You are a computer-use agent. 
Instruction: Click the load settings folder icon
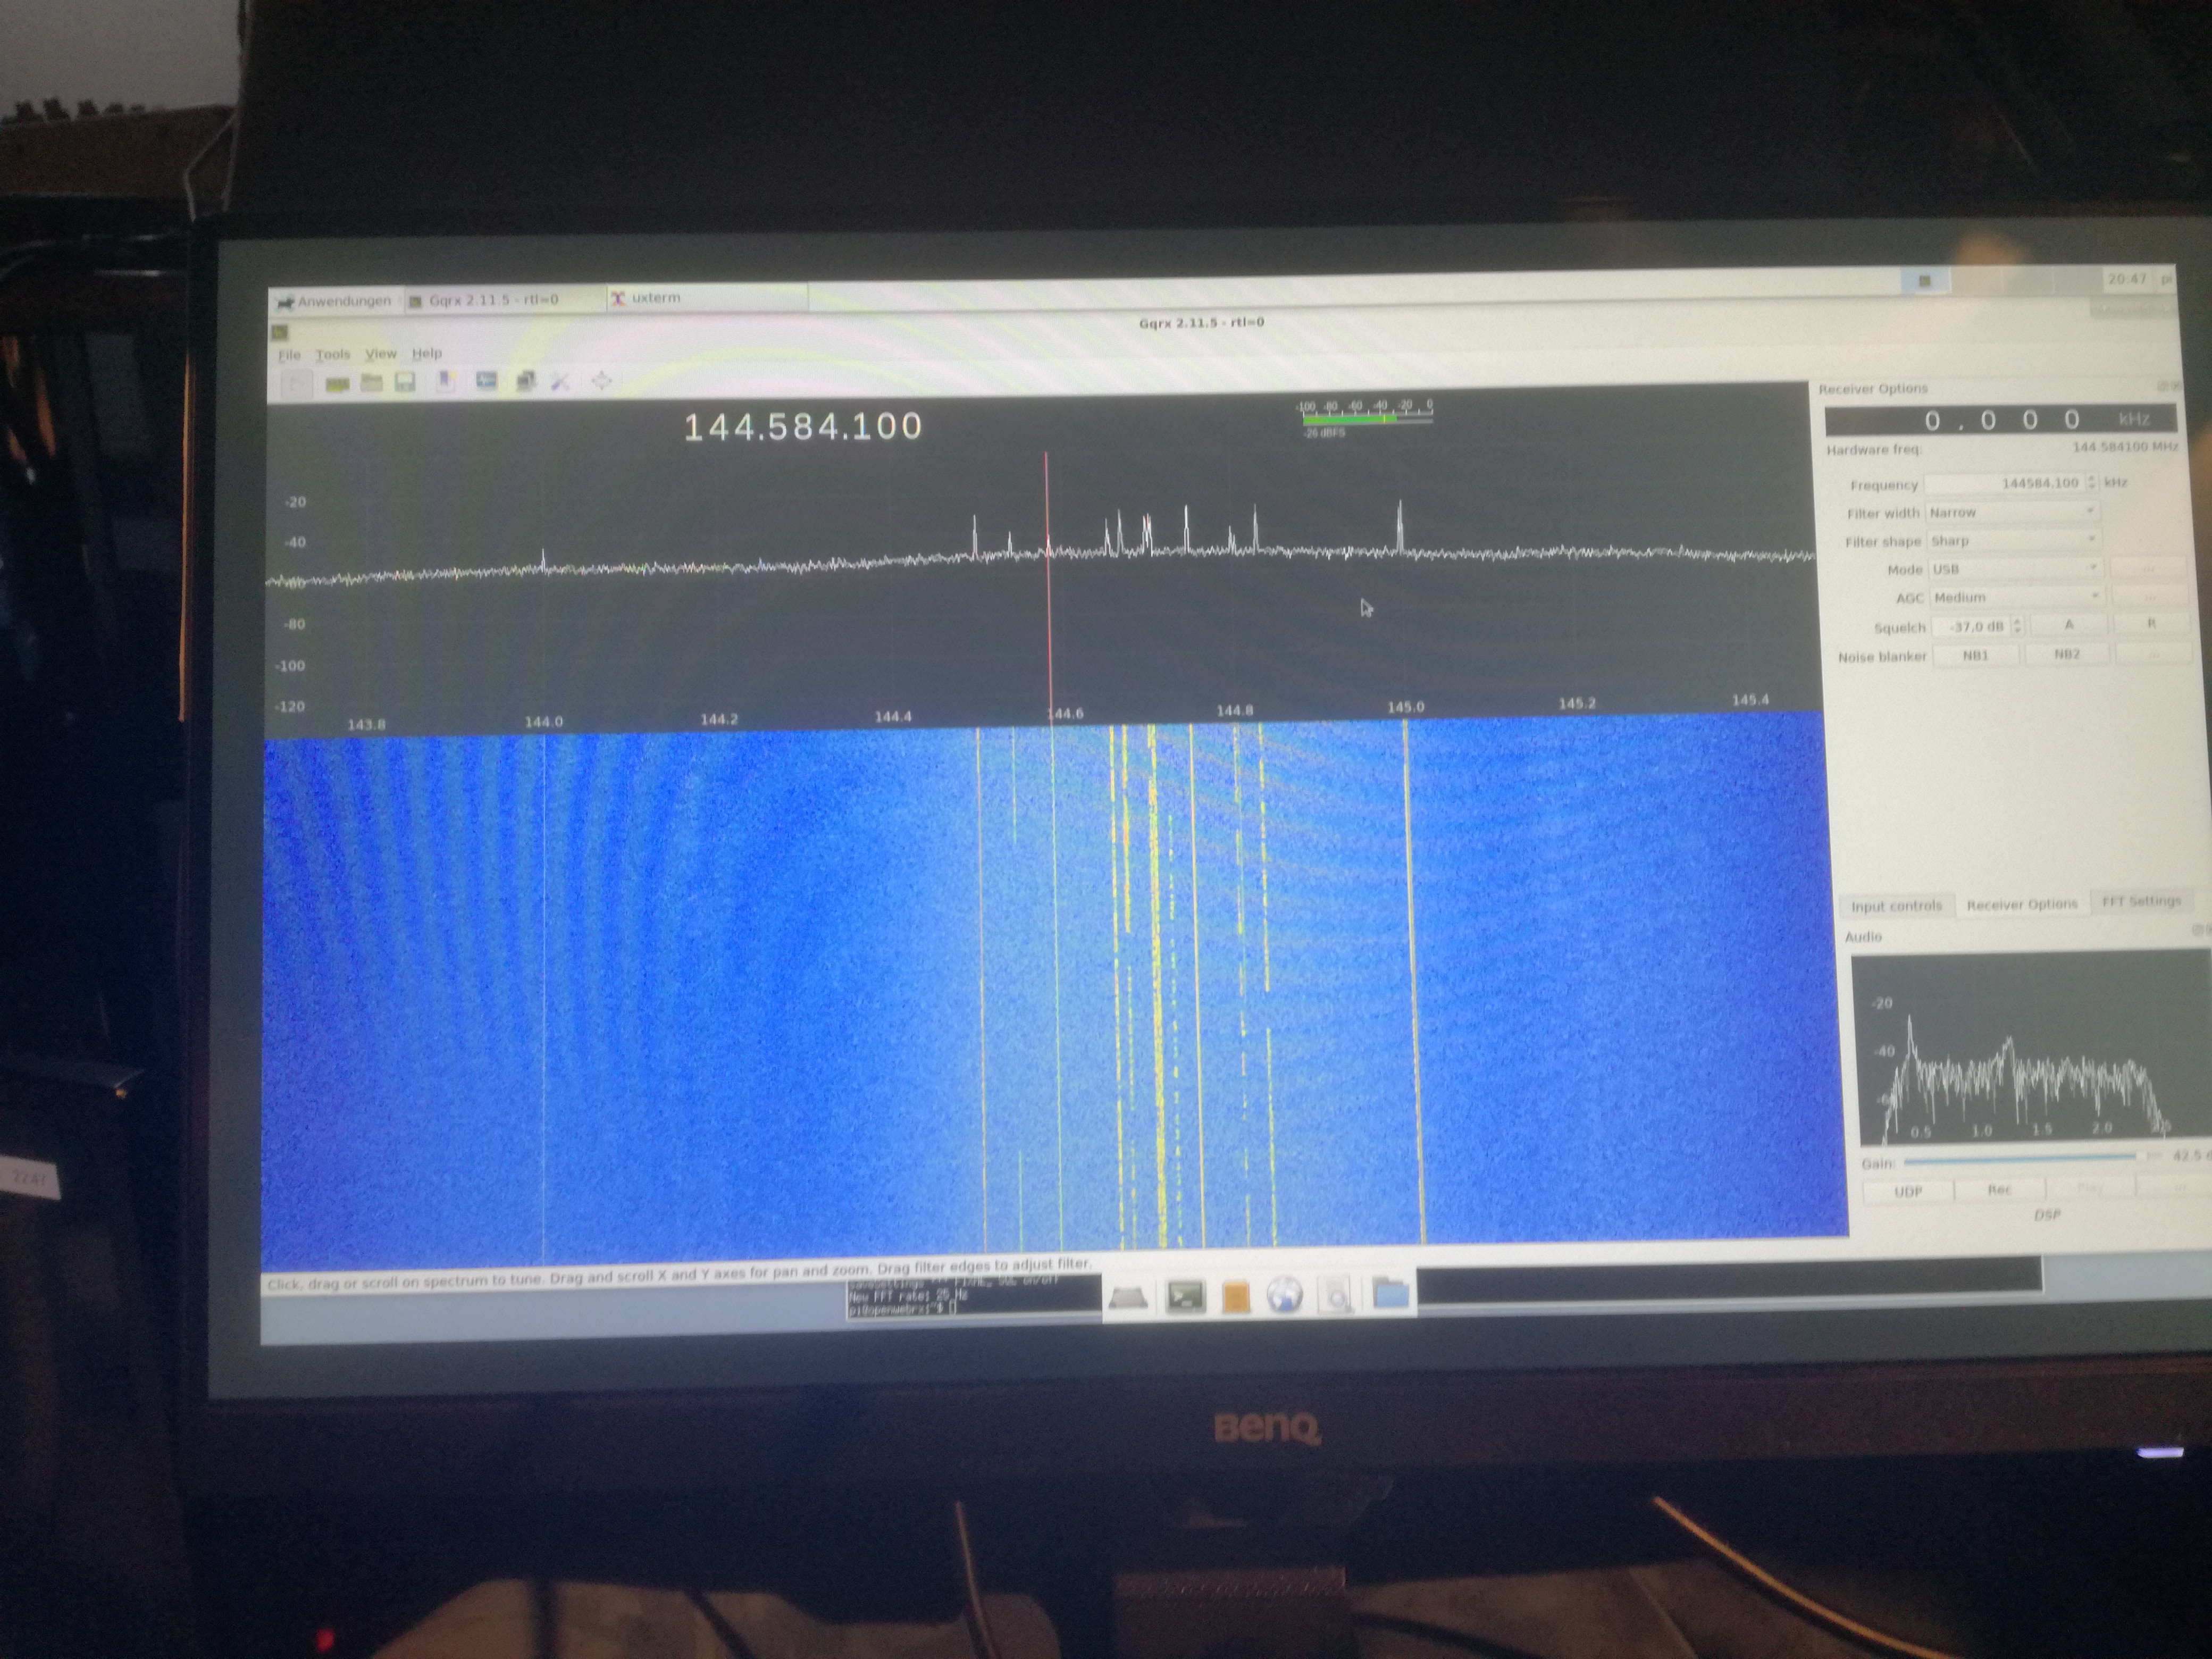(x=371, y=382)
